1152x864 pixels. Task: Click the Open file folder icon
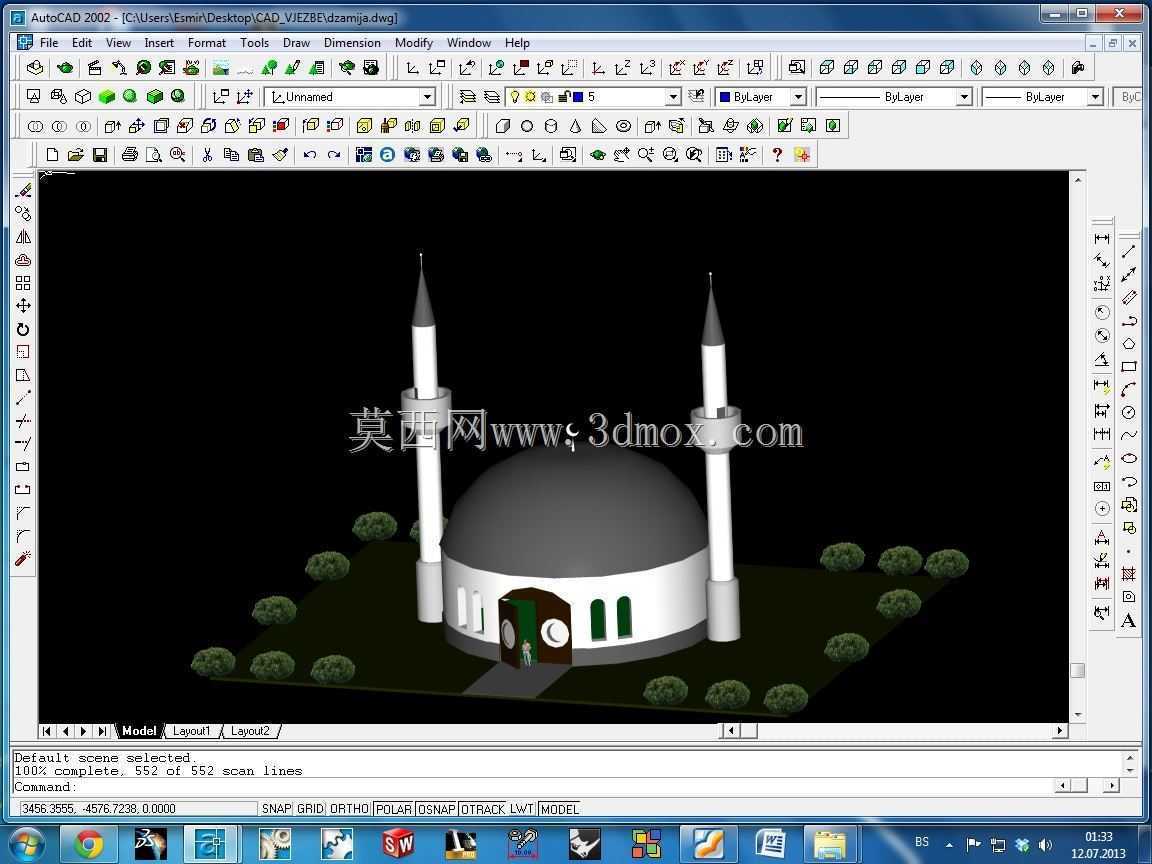(x=76, y=155)
